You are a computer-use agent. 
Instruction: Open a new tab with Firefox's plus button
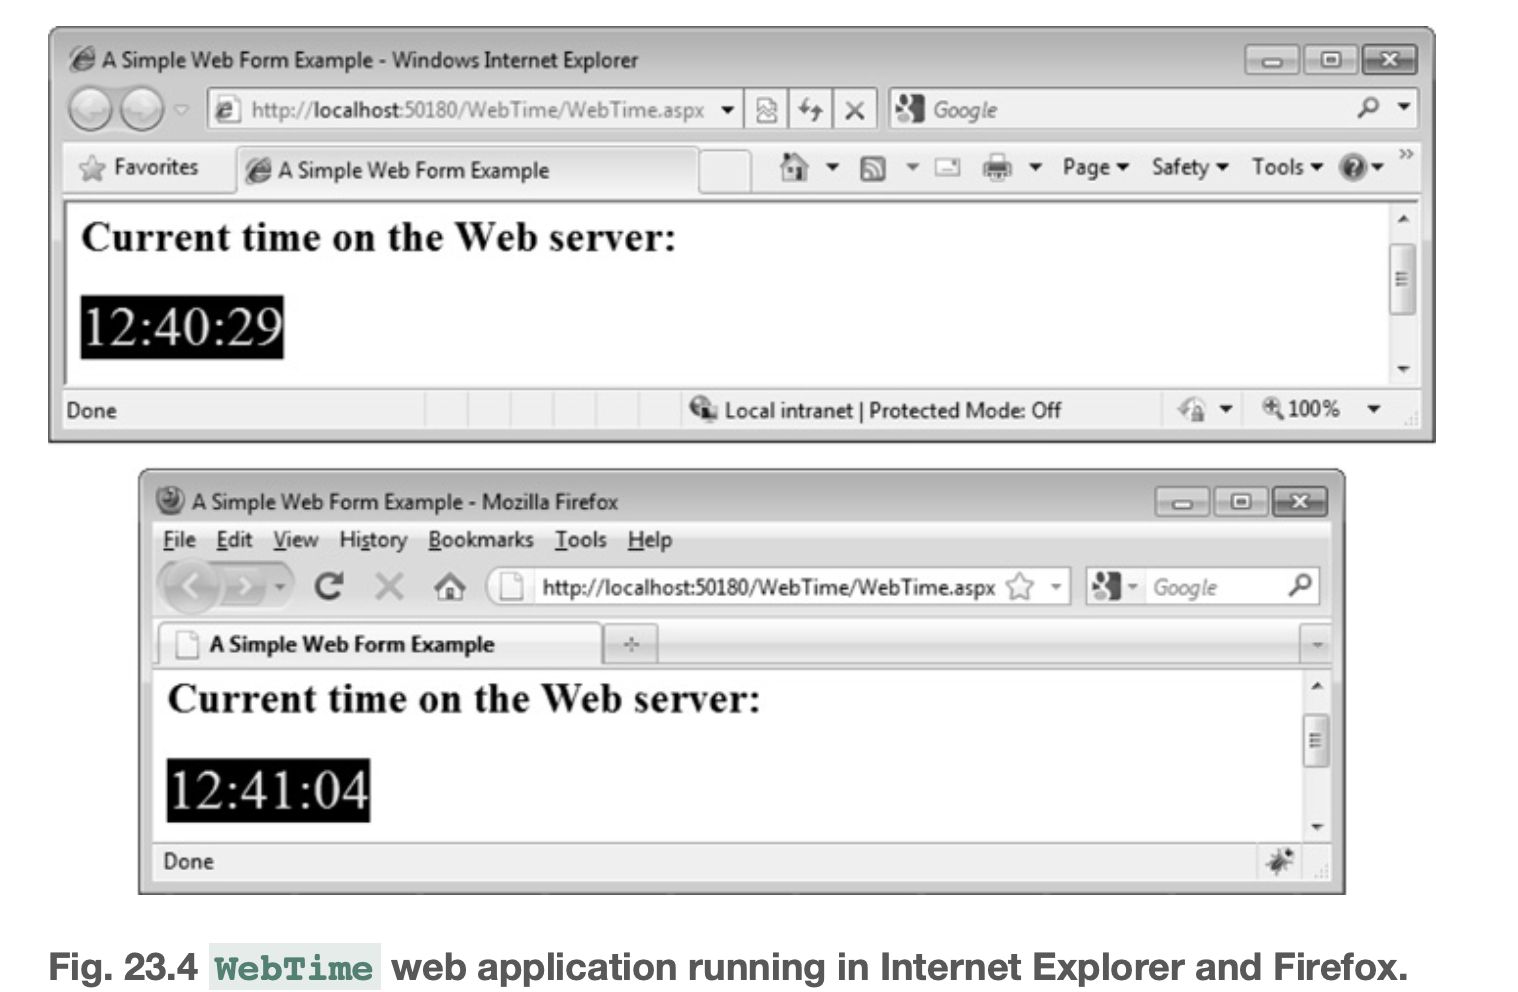(x=631, y=644)
